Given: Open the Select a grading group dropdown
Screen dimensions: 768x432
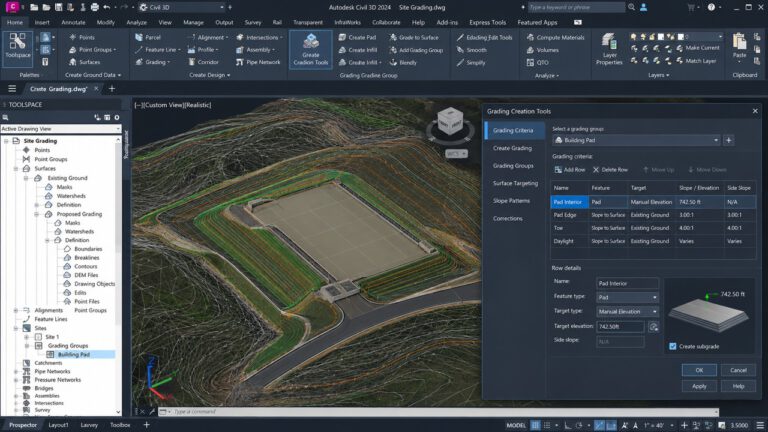Looking at the screenshot, I should (x=636, y=140).
